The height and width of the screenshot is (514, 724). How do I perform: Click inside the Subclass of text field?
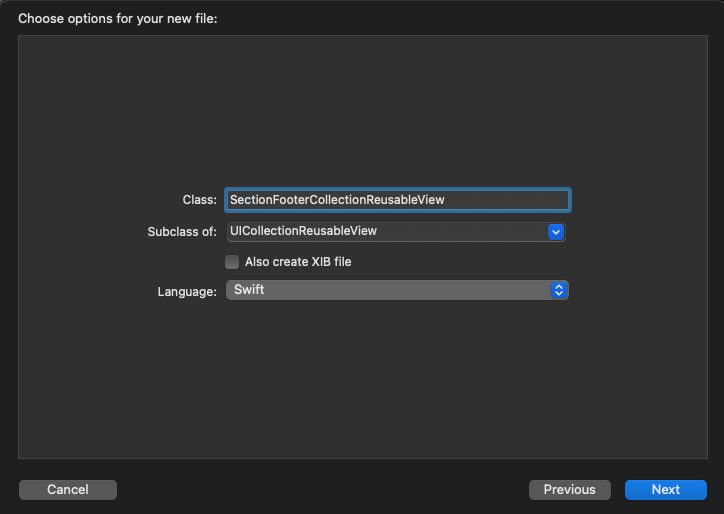(x=387, y=232)
